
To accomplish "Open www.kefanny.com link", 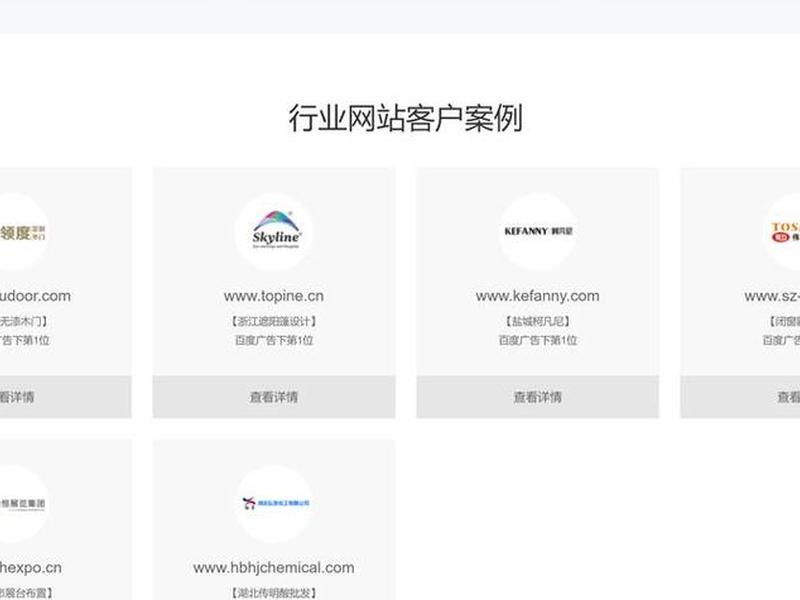I will coord(538,296).
